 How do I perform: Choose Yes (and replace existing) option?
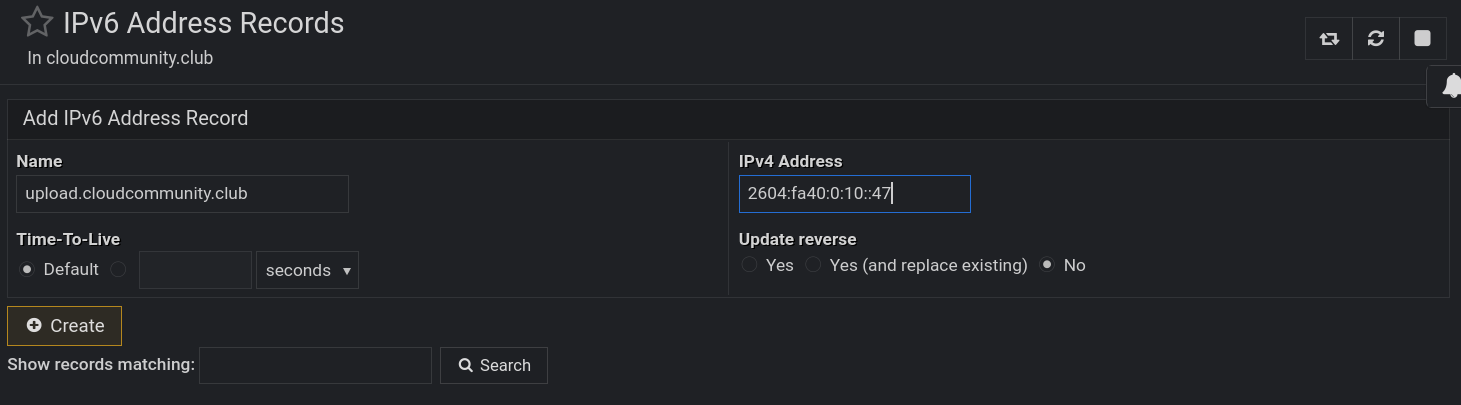(x=814, y=265)
